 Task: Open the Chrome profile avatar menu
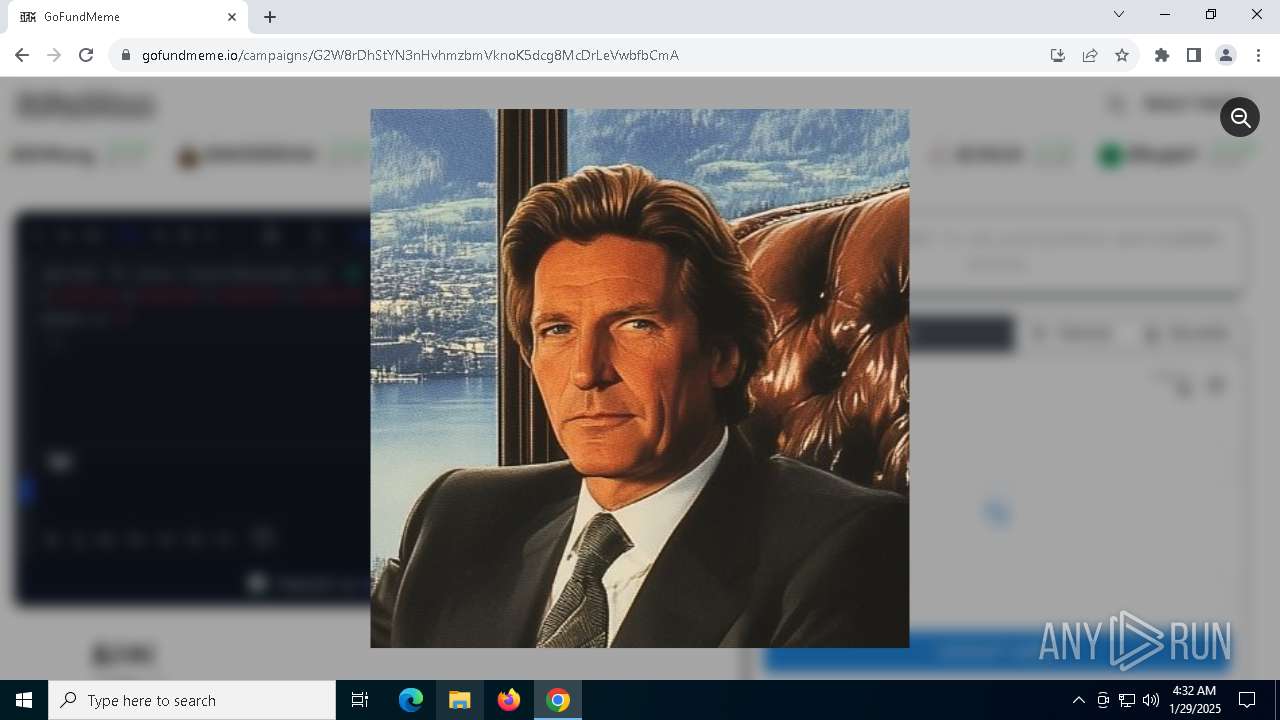point(1226,55)
